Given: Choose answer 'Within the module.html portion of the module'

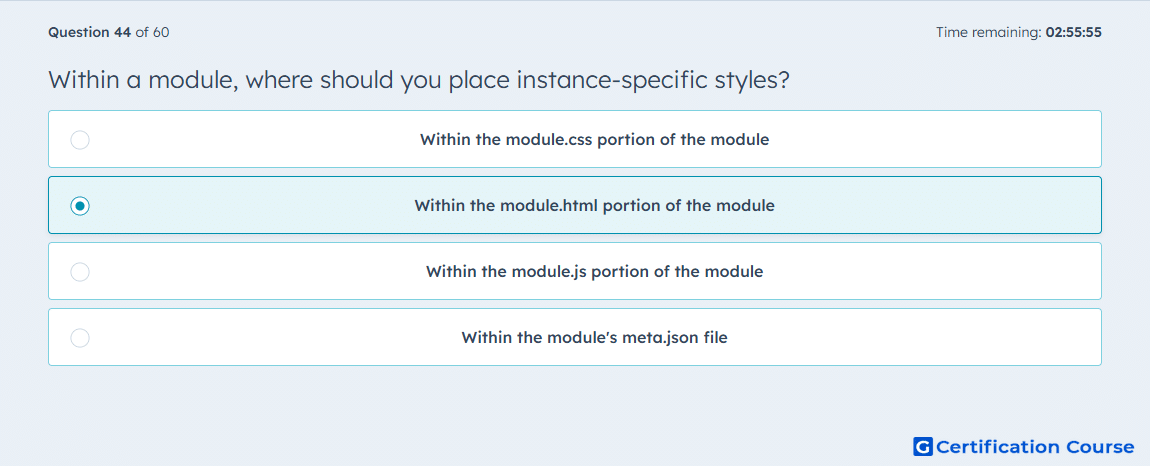Looking at the screenshot, I should tap(594, 205).
